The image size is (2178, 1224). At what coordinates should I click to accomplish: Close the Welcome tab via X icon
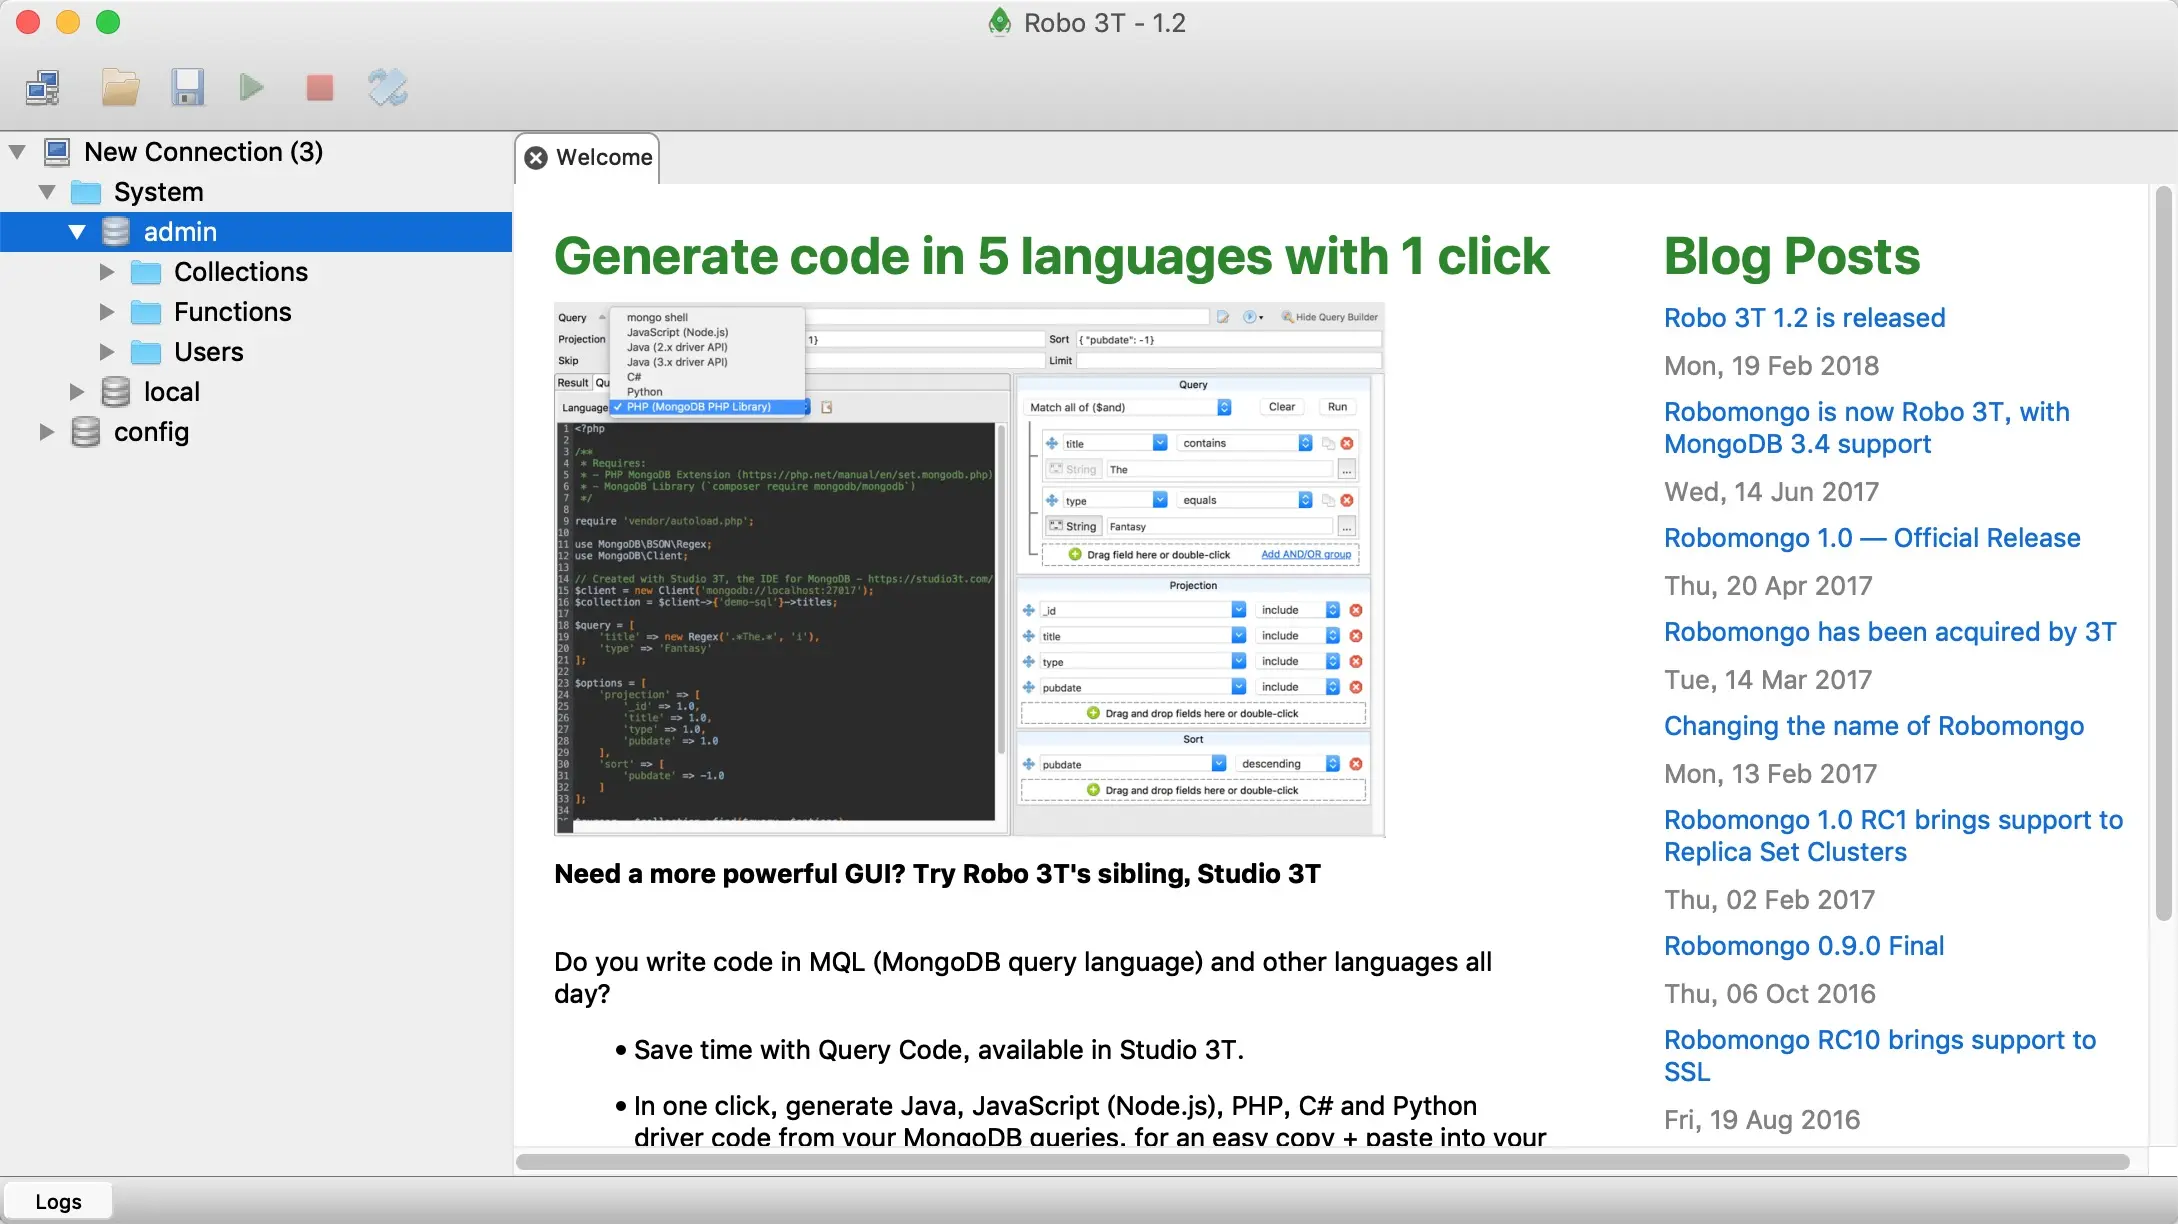(536, 158)
